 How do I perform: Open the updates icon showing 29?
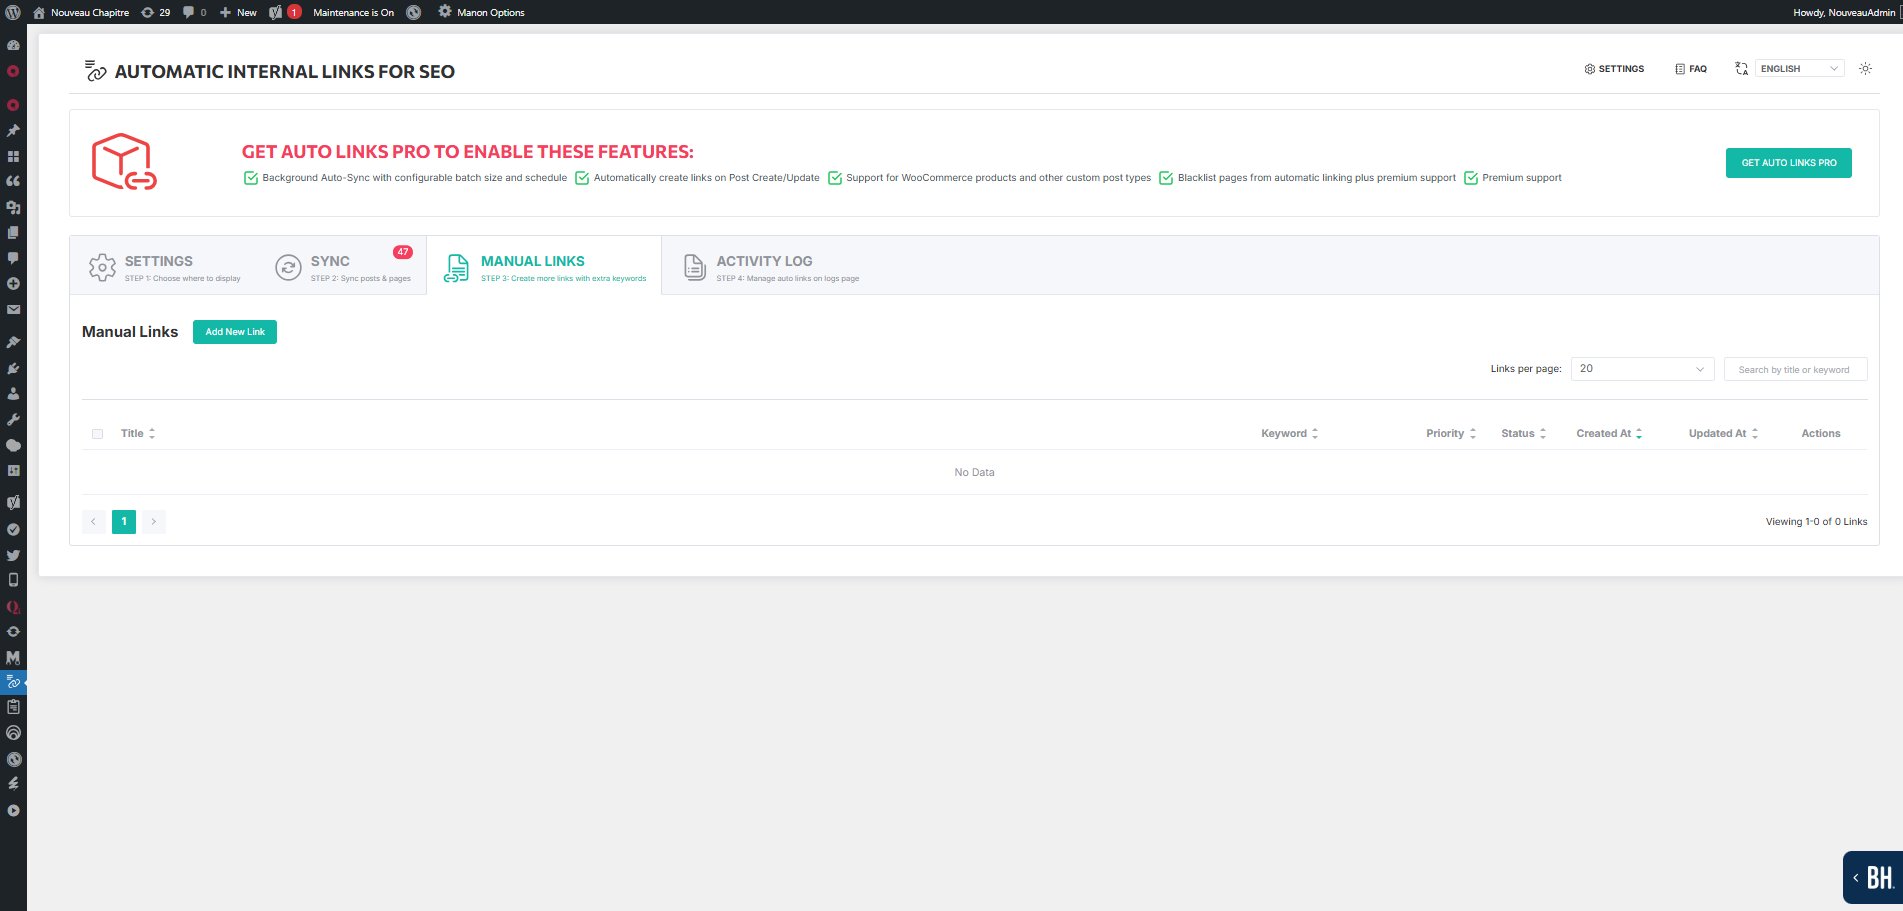click(x=155, y=12)
